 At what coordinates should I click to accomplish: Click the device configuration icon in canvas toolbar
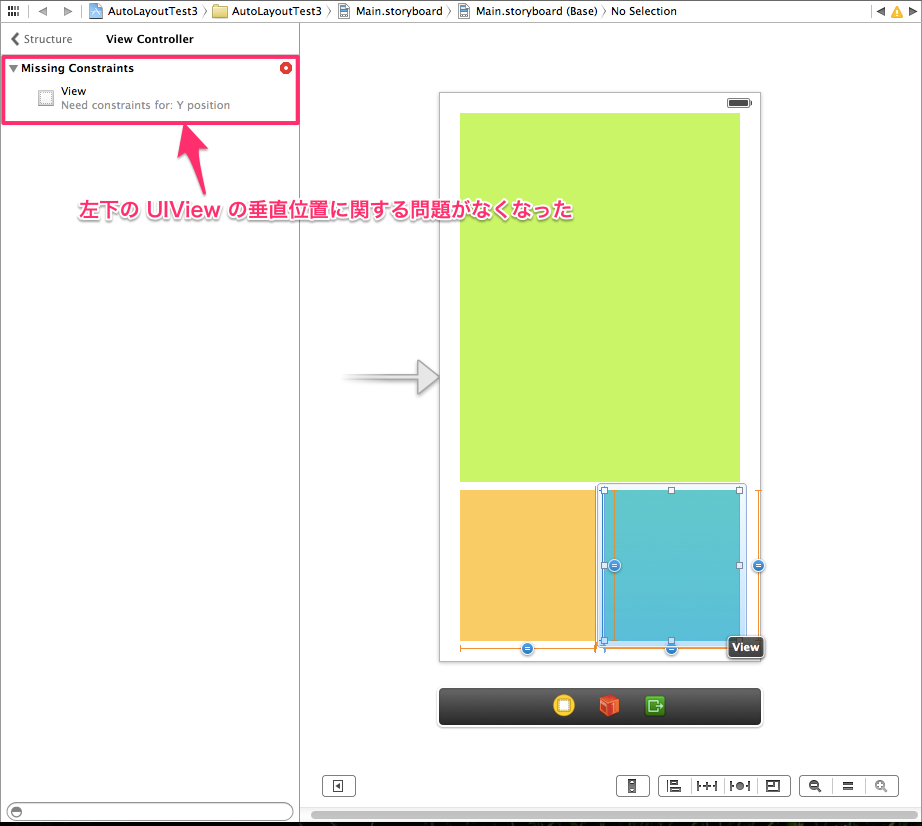pos(633,785)
